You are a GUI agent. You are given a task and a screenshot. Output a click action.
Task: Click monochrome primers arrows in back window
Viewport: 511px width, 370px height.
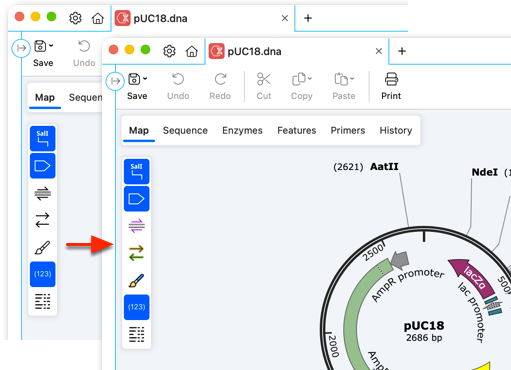[x=43, y=220]
